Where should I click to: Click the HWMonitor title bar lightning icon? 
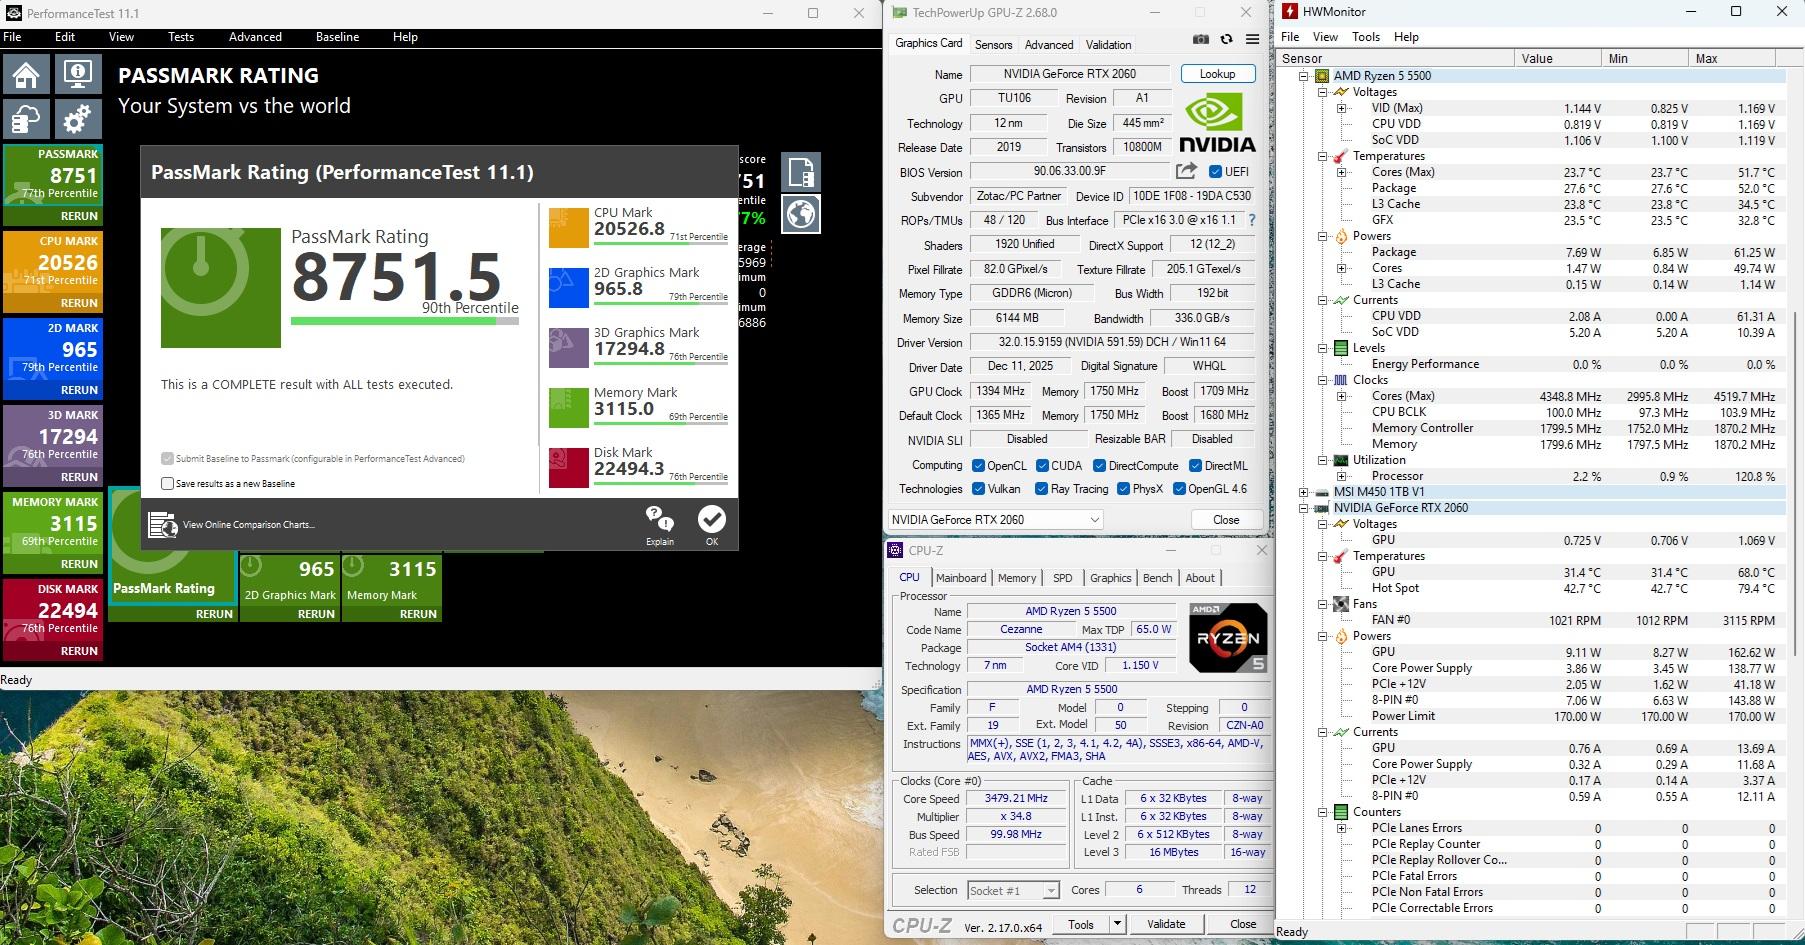pyautogui.click(x=1289, y=12)
